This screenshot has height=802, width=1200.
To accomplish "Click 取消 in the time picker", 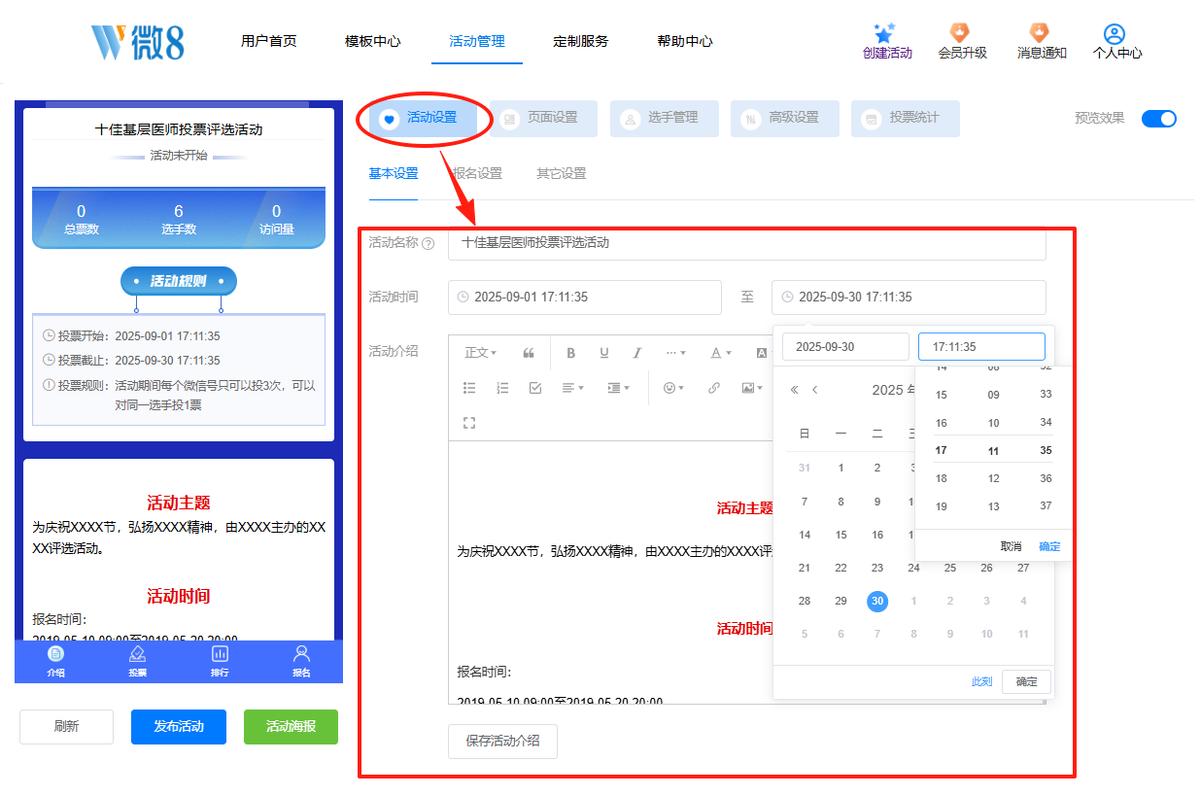I will click(x=1011, y=546).
